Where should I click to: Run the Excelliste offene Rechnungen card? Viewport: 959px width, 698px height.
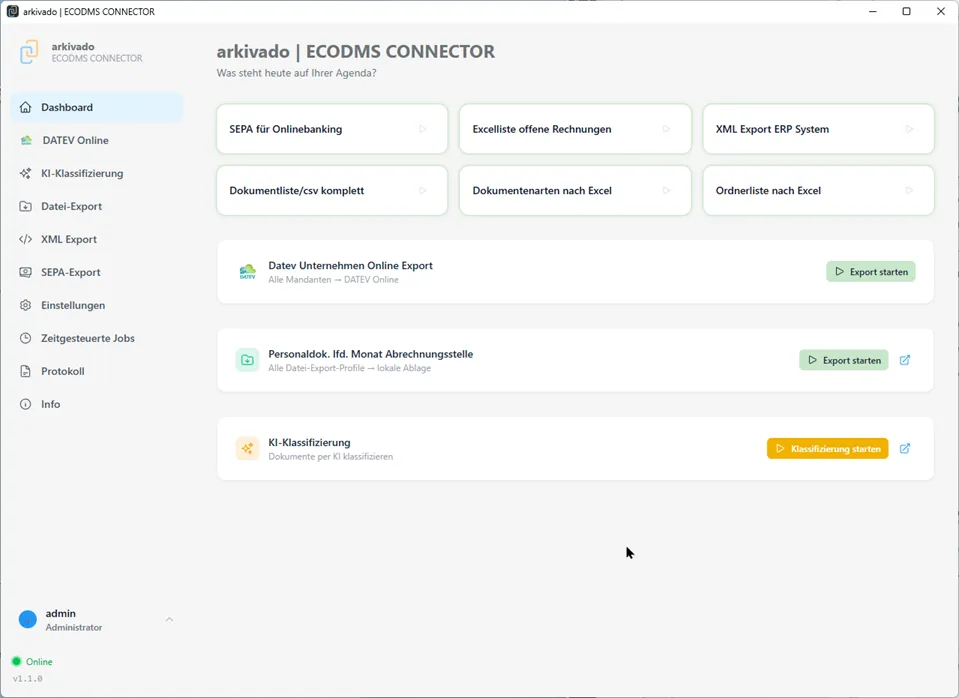pos(576,129)
